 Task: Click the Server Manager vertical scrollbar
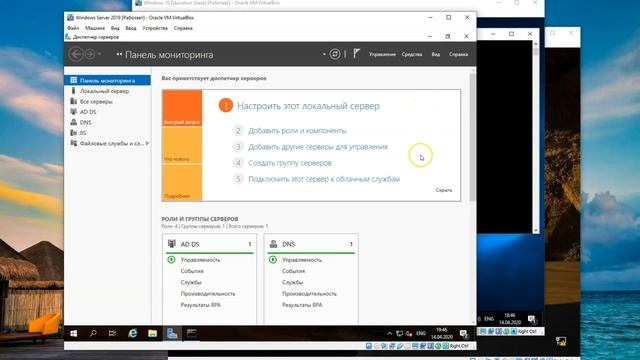coord(472,137)
